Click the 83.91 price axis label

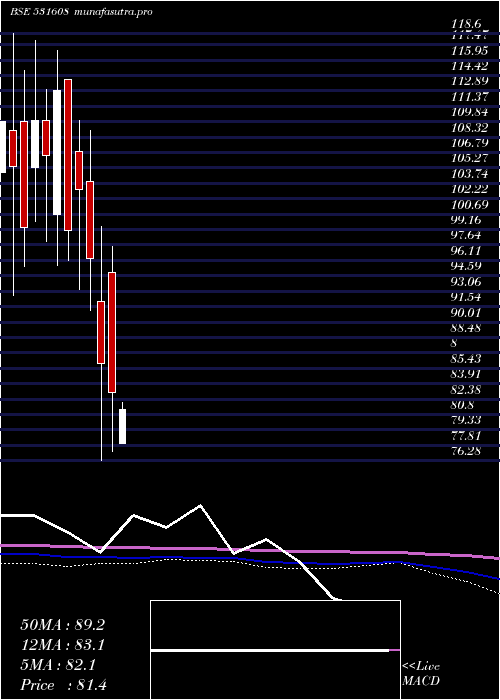(x=467, y=375)
